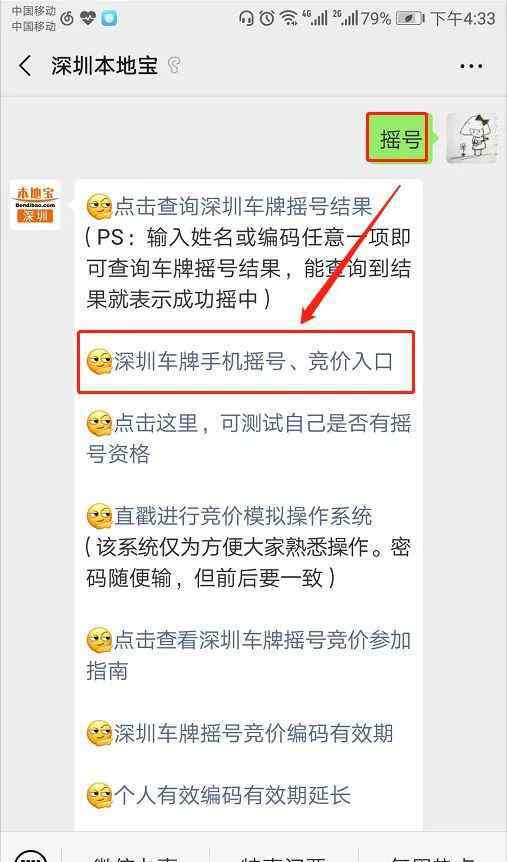
Task: Tap the emoji before 直戳进行竞价模拟
Action: [x=100, y=516]
